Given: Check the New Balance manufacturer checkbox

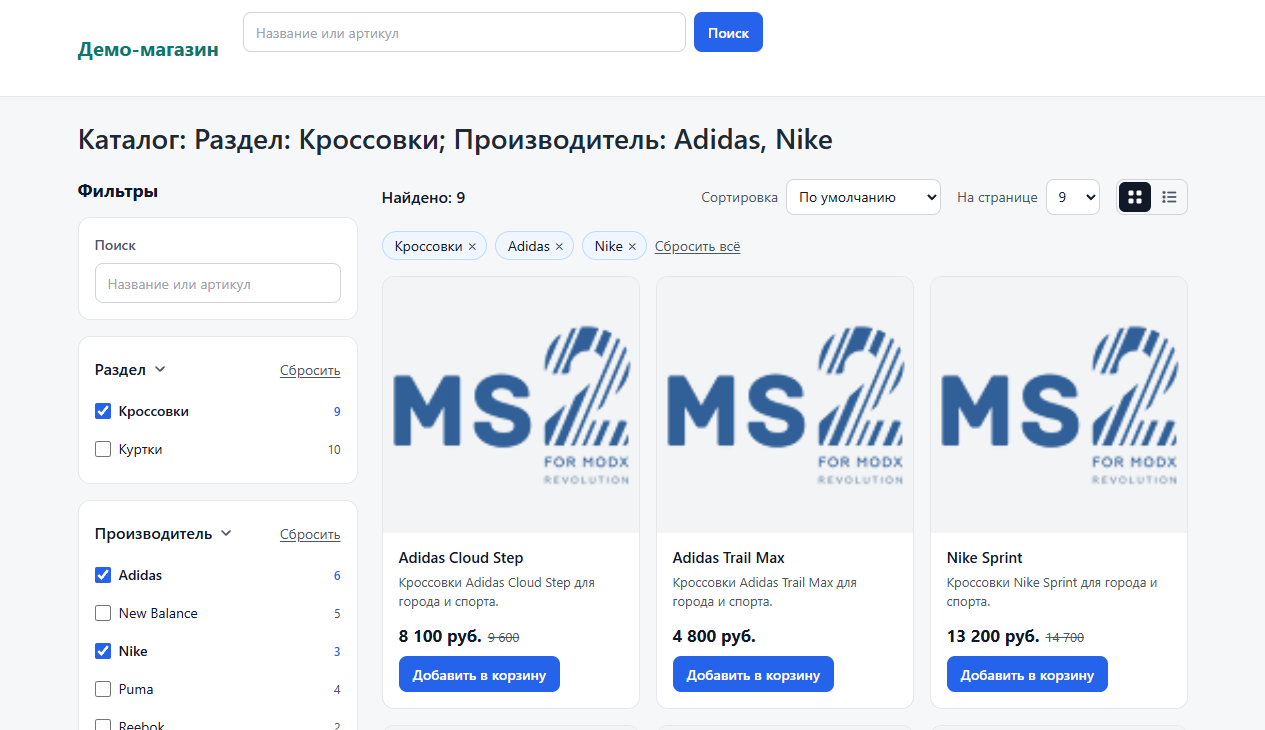Looking at the screenshot, I should (103, 613).
